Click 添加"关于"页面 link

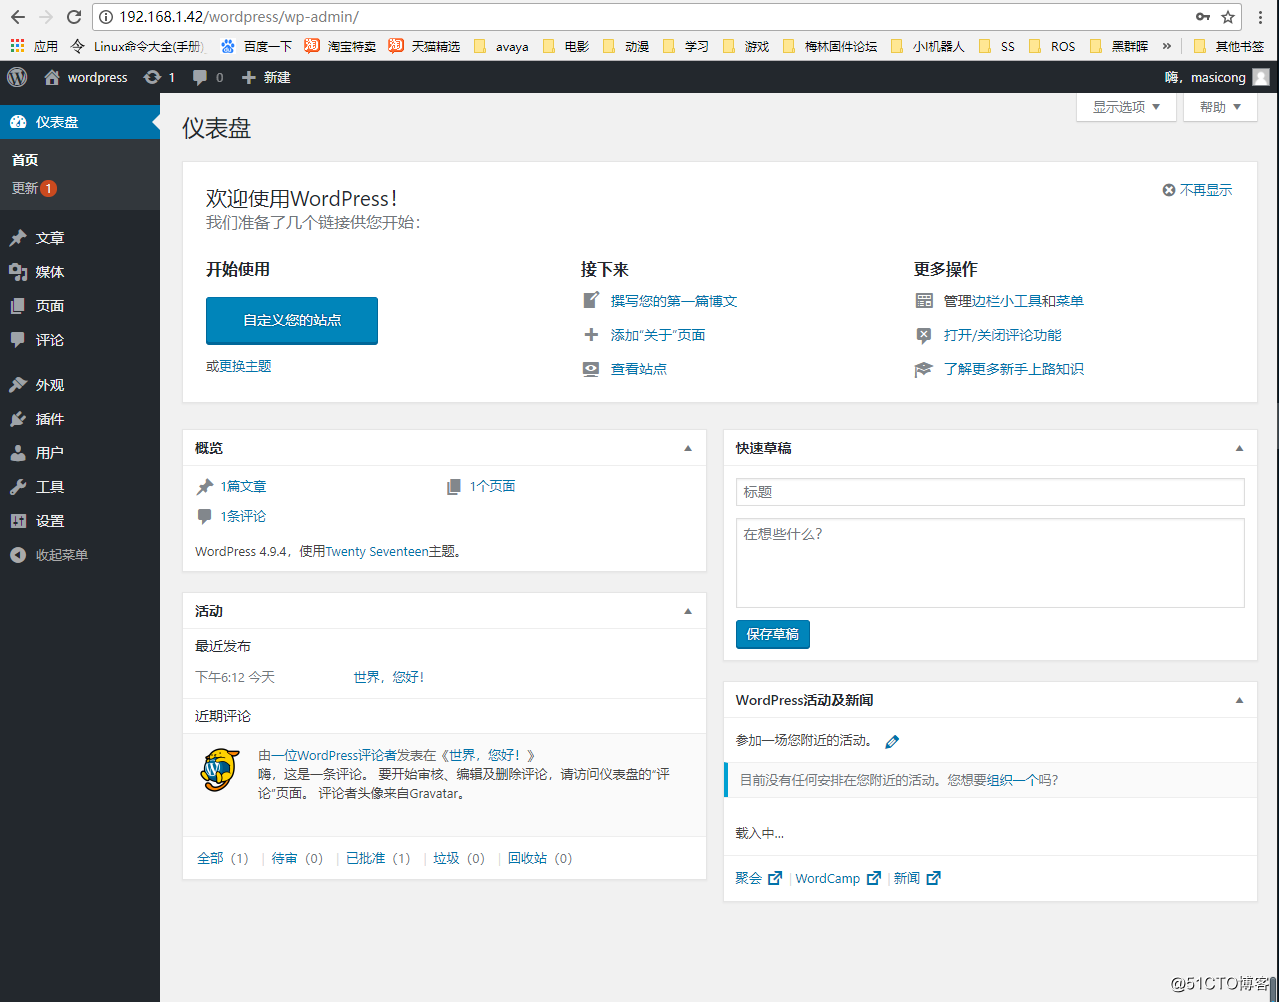[x=658, y=335]
